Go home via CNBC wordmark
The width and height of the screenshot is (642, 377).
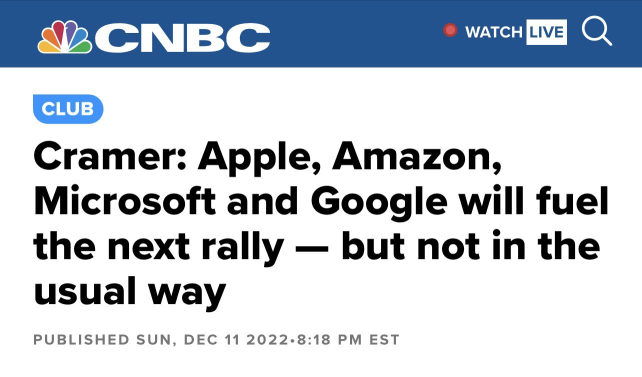183,37
